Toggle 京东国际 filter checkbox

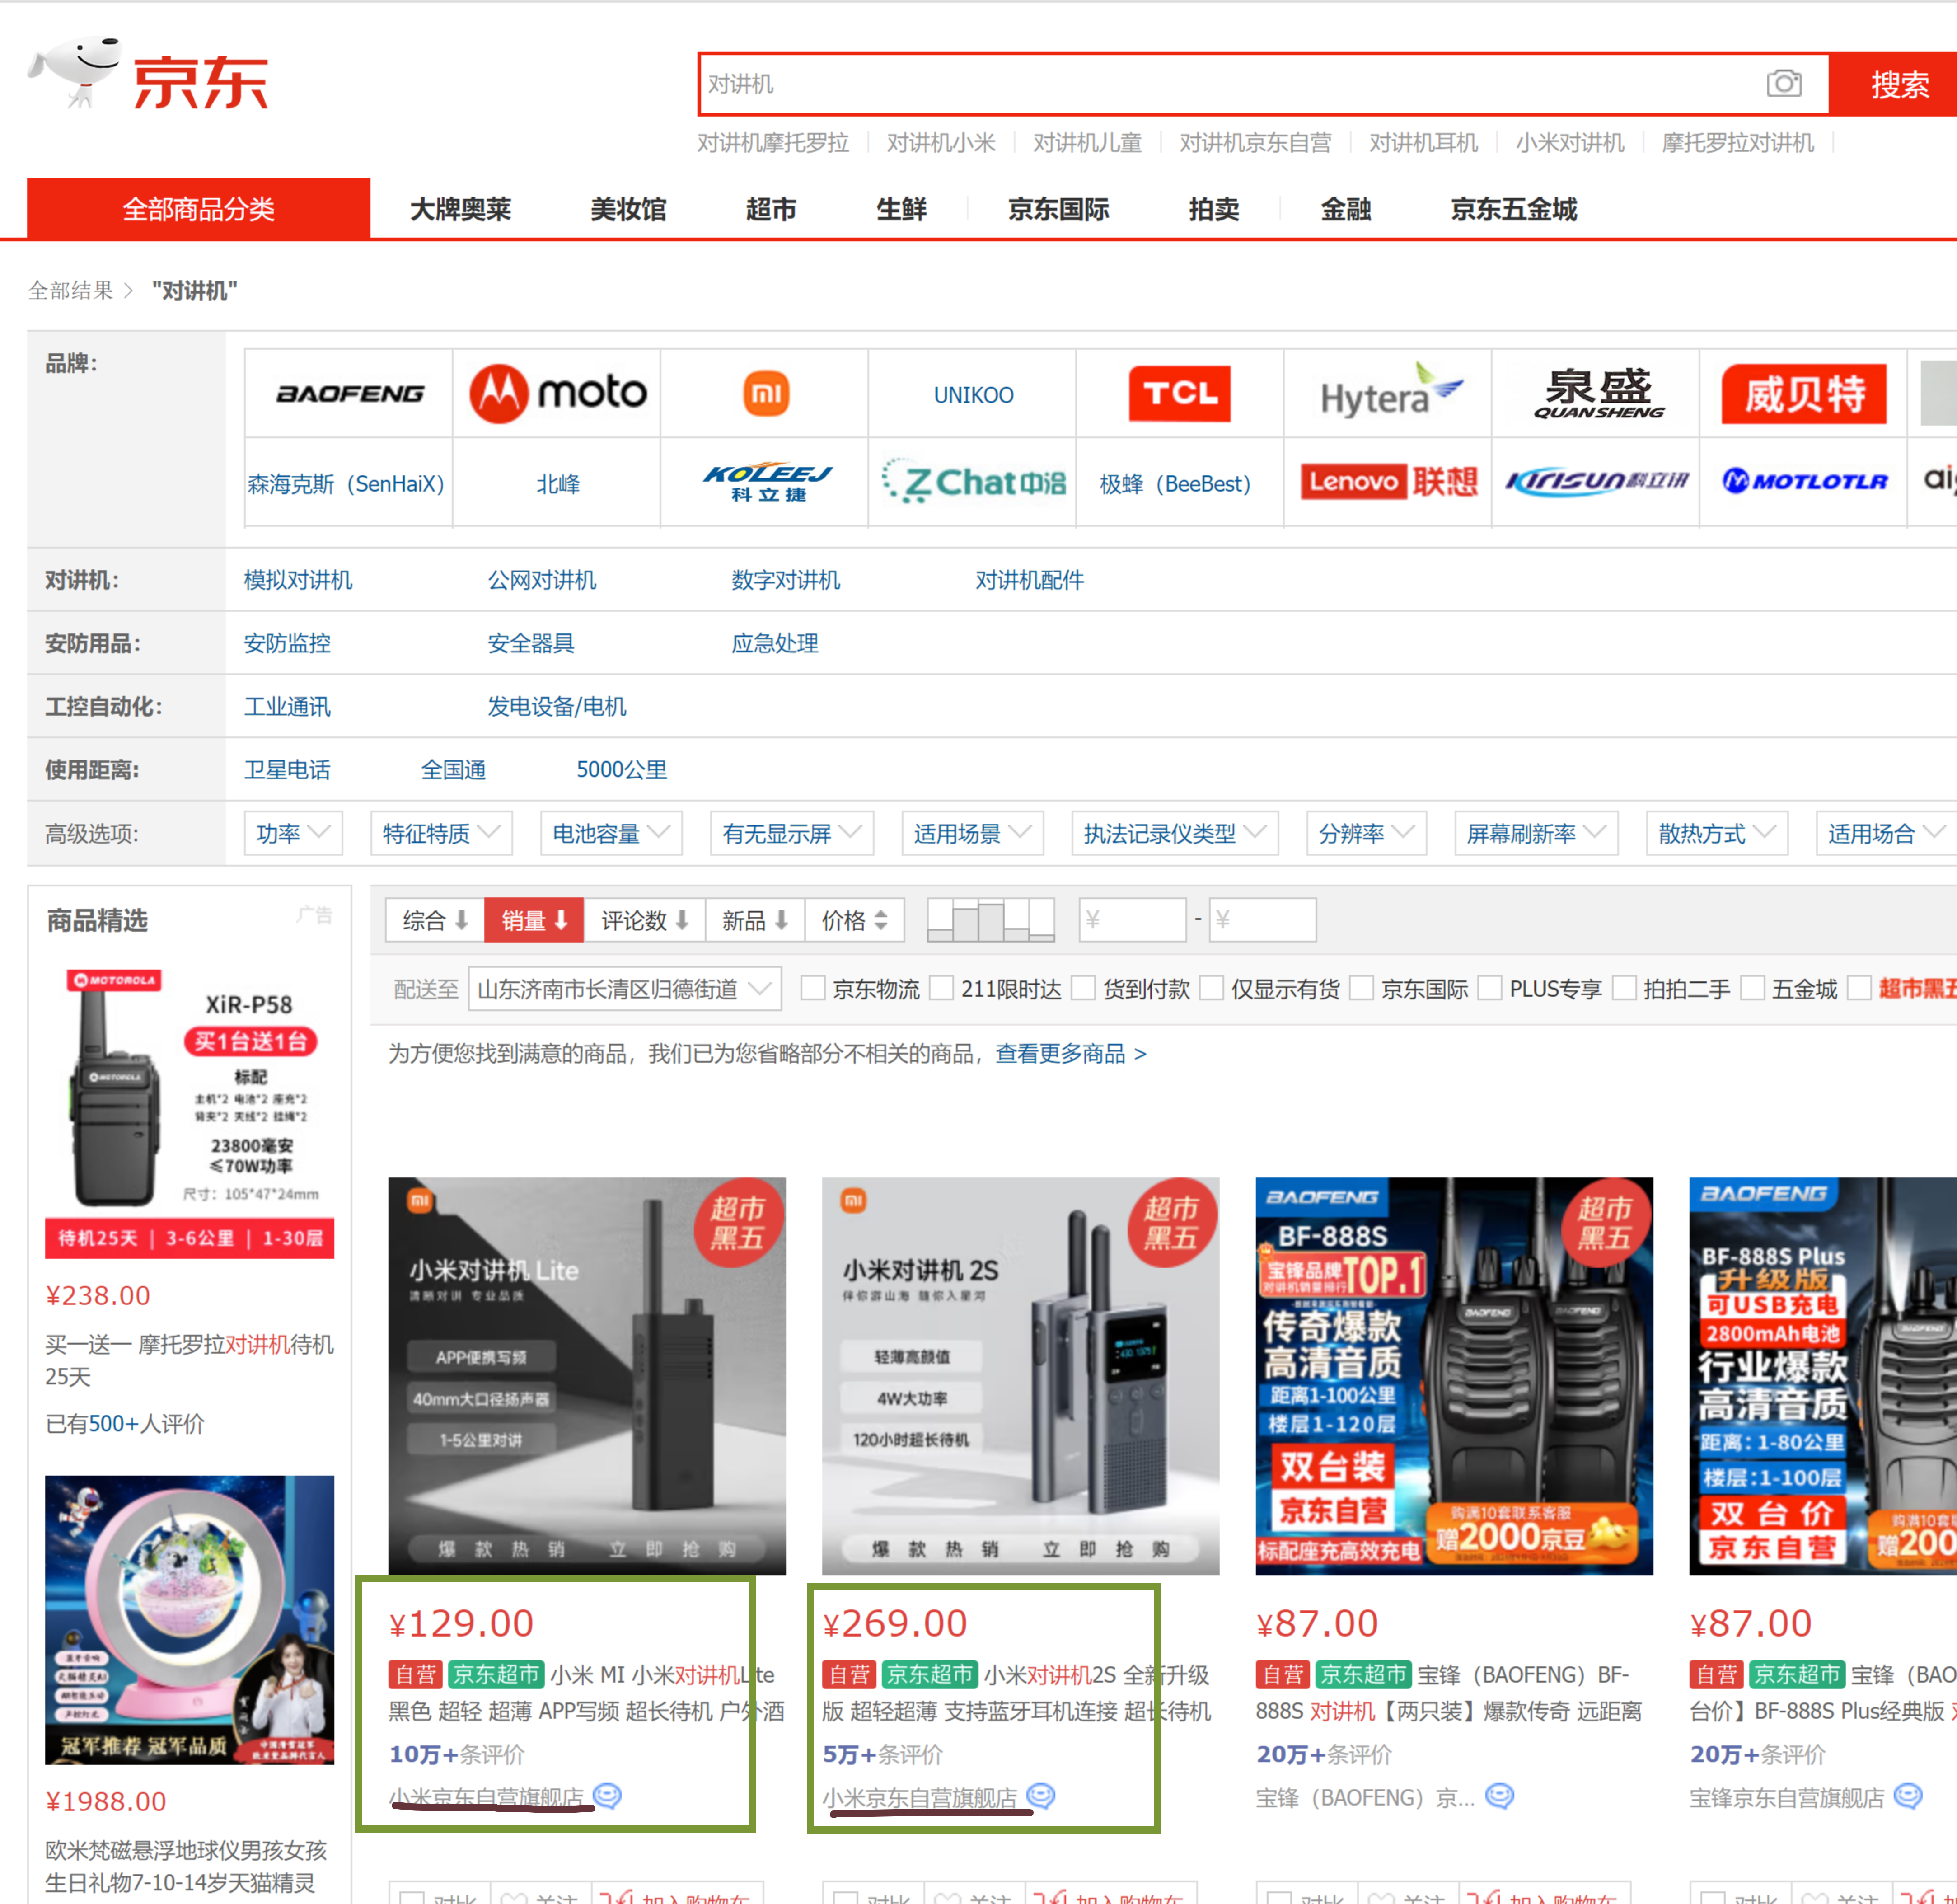[x=1361, y=988]
